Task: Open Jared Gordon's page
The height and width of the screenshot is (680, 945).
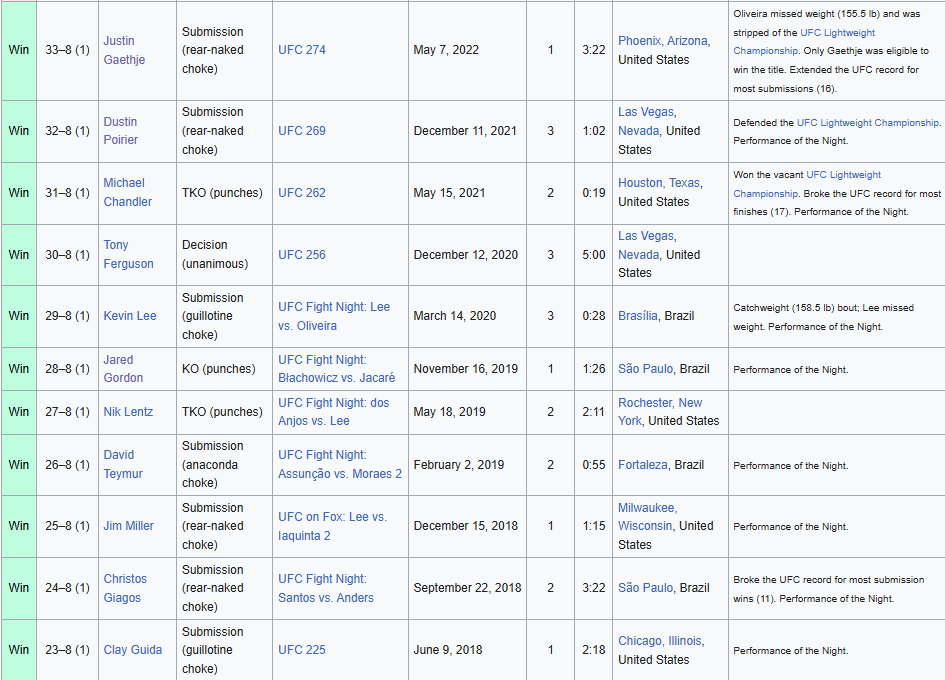Action: point(123,369)
